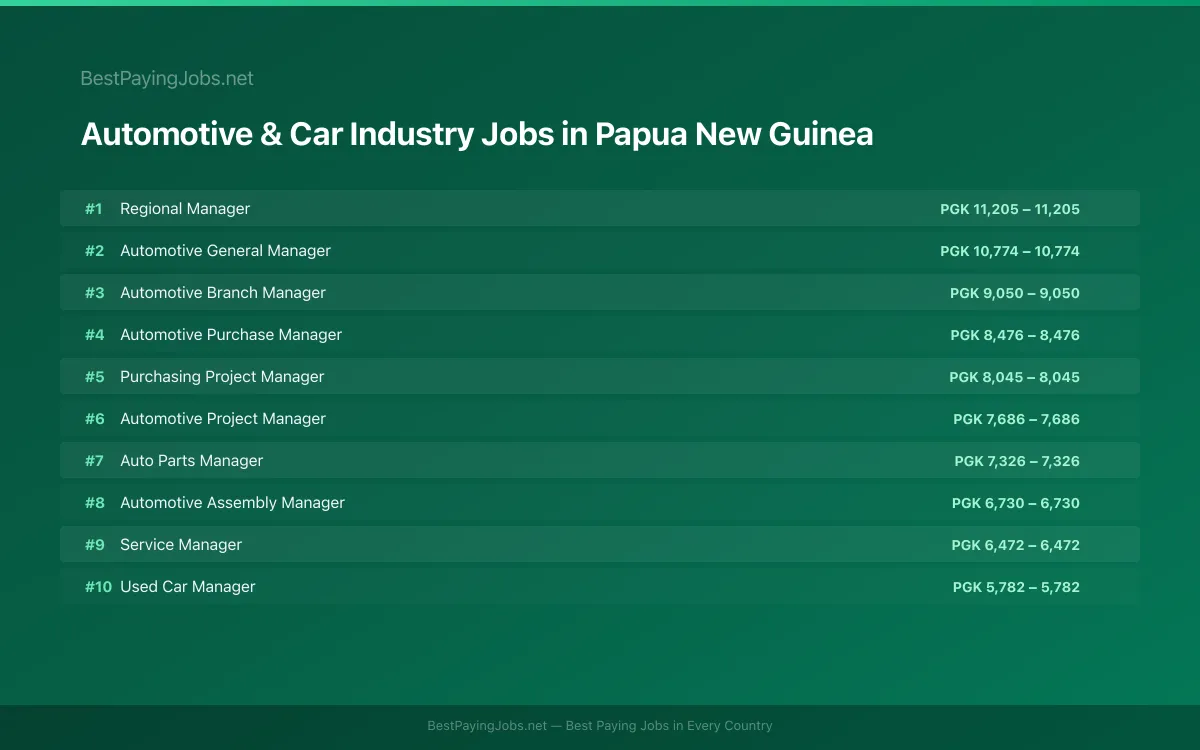
Task: Click salary PGK 5,782 – 5,782
Action: pos(1016,587)
